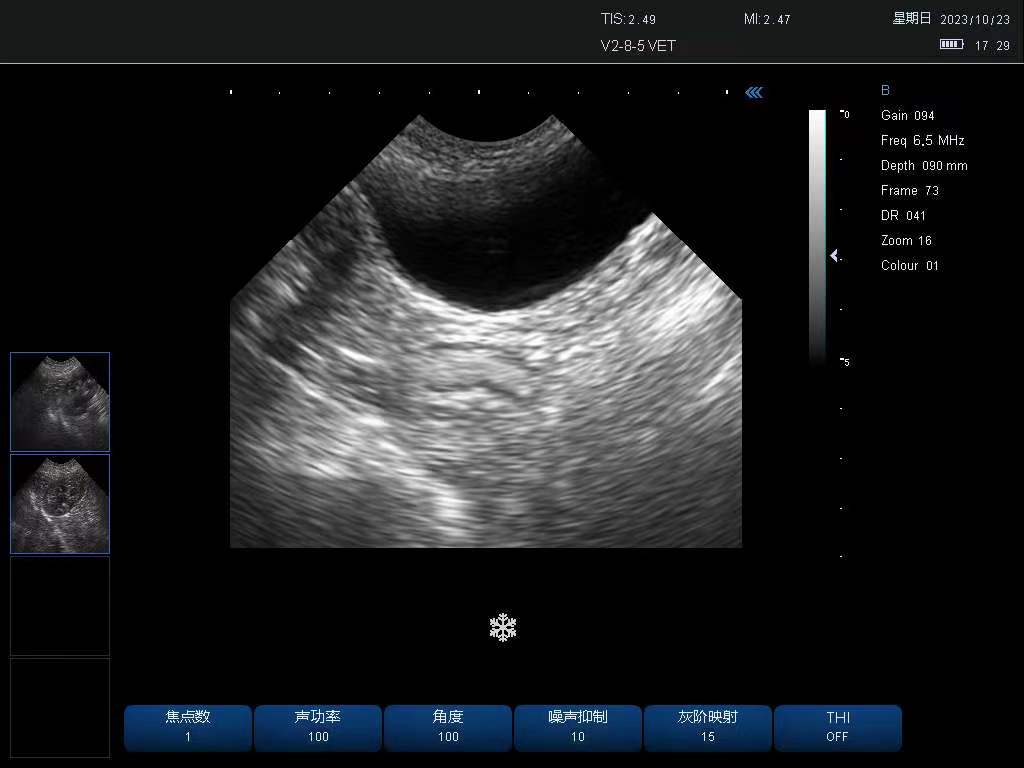Viewport: 1024px width, 768px height.
Task: Click the grayscale gradient bar
Action: pyautogui.click(x=817, y=235)
